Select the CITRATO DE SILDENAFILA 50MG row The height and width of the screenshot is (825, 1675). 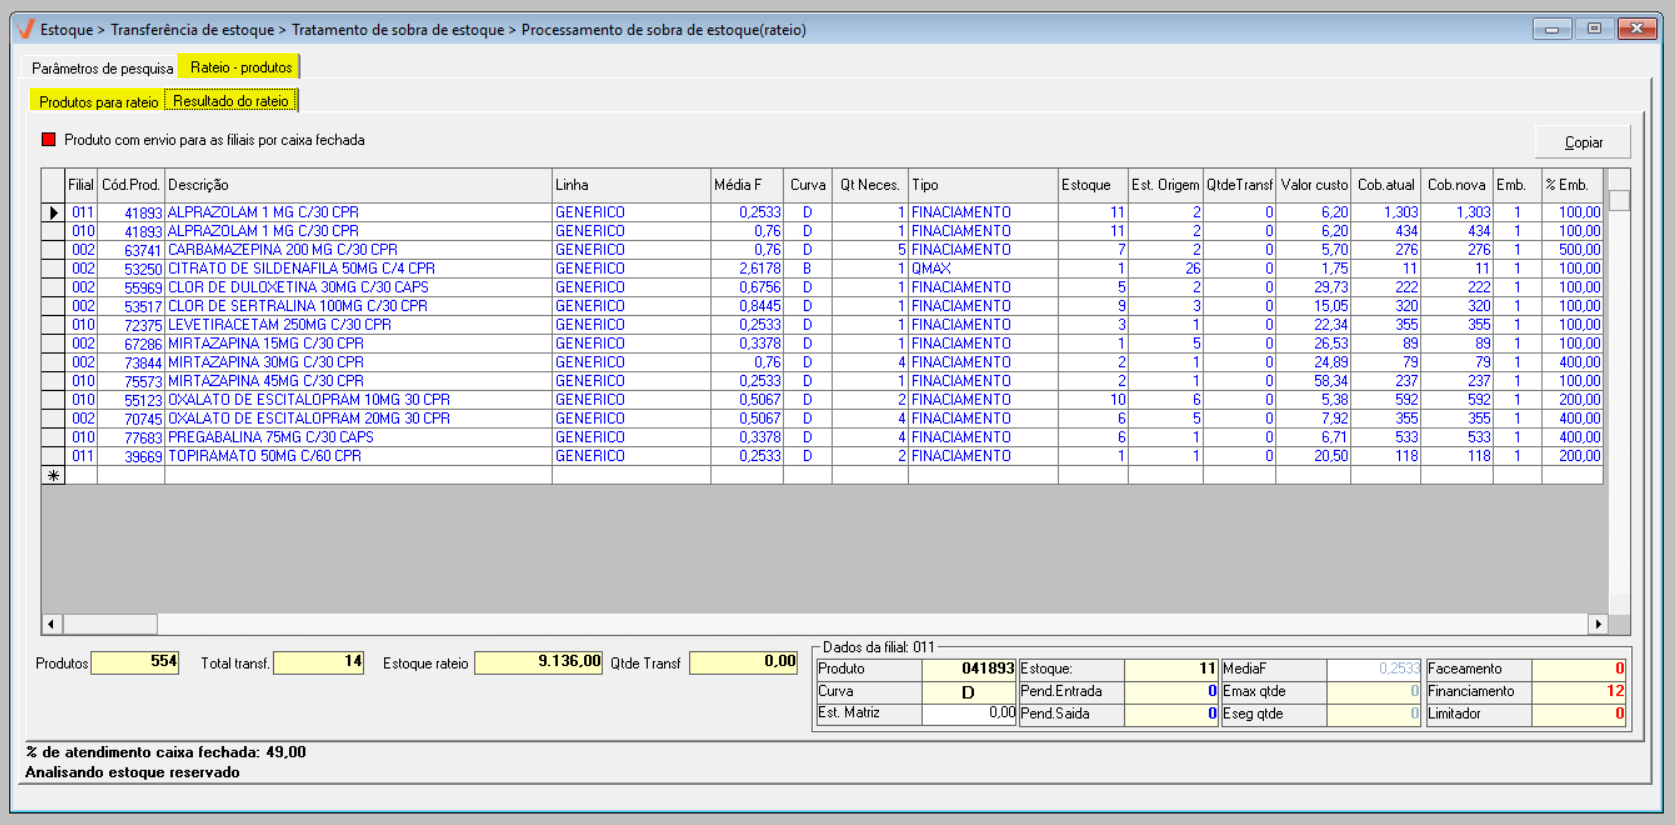pos(301,269)
